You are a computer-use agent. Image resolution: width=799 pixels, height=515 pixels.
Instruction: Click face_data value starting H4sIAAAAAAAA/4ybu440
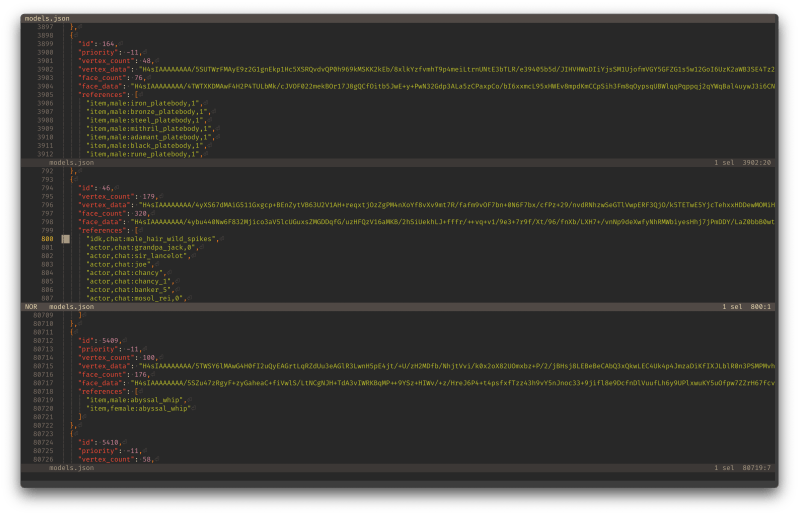[x=452, y=222]
